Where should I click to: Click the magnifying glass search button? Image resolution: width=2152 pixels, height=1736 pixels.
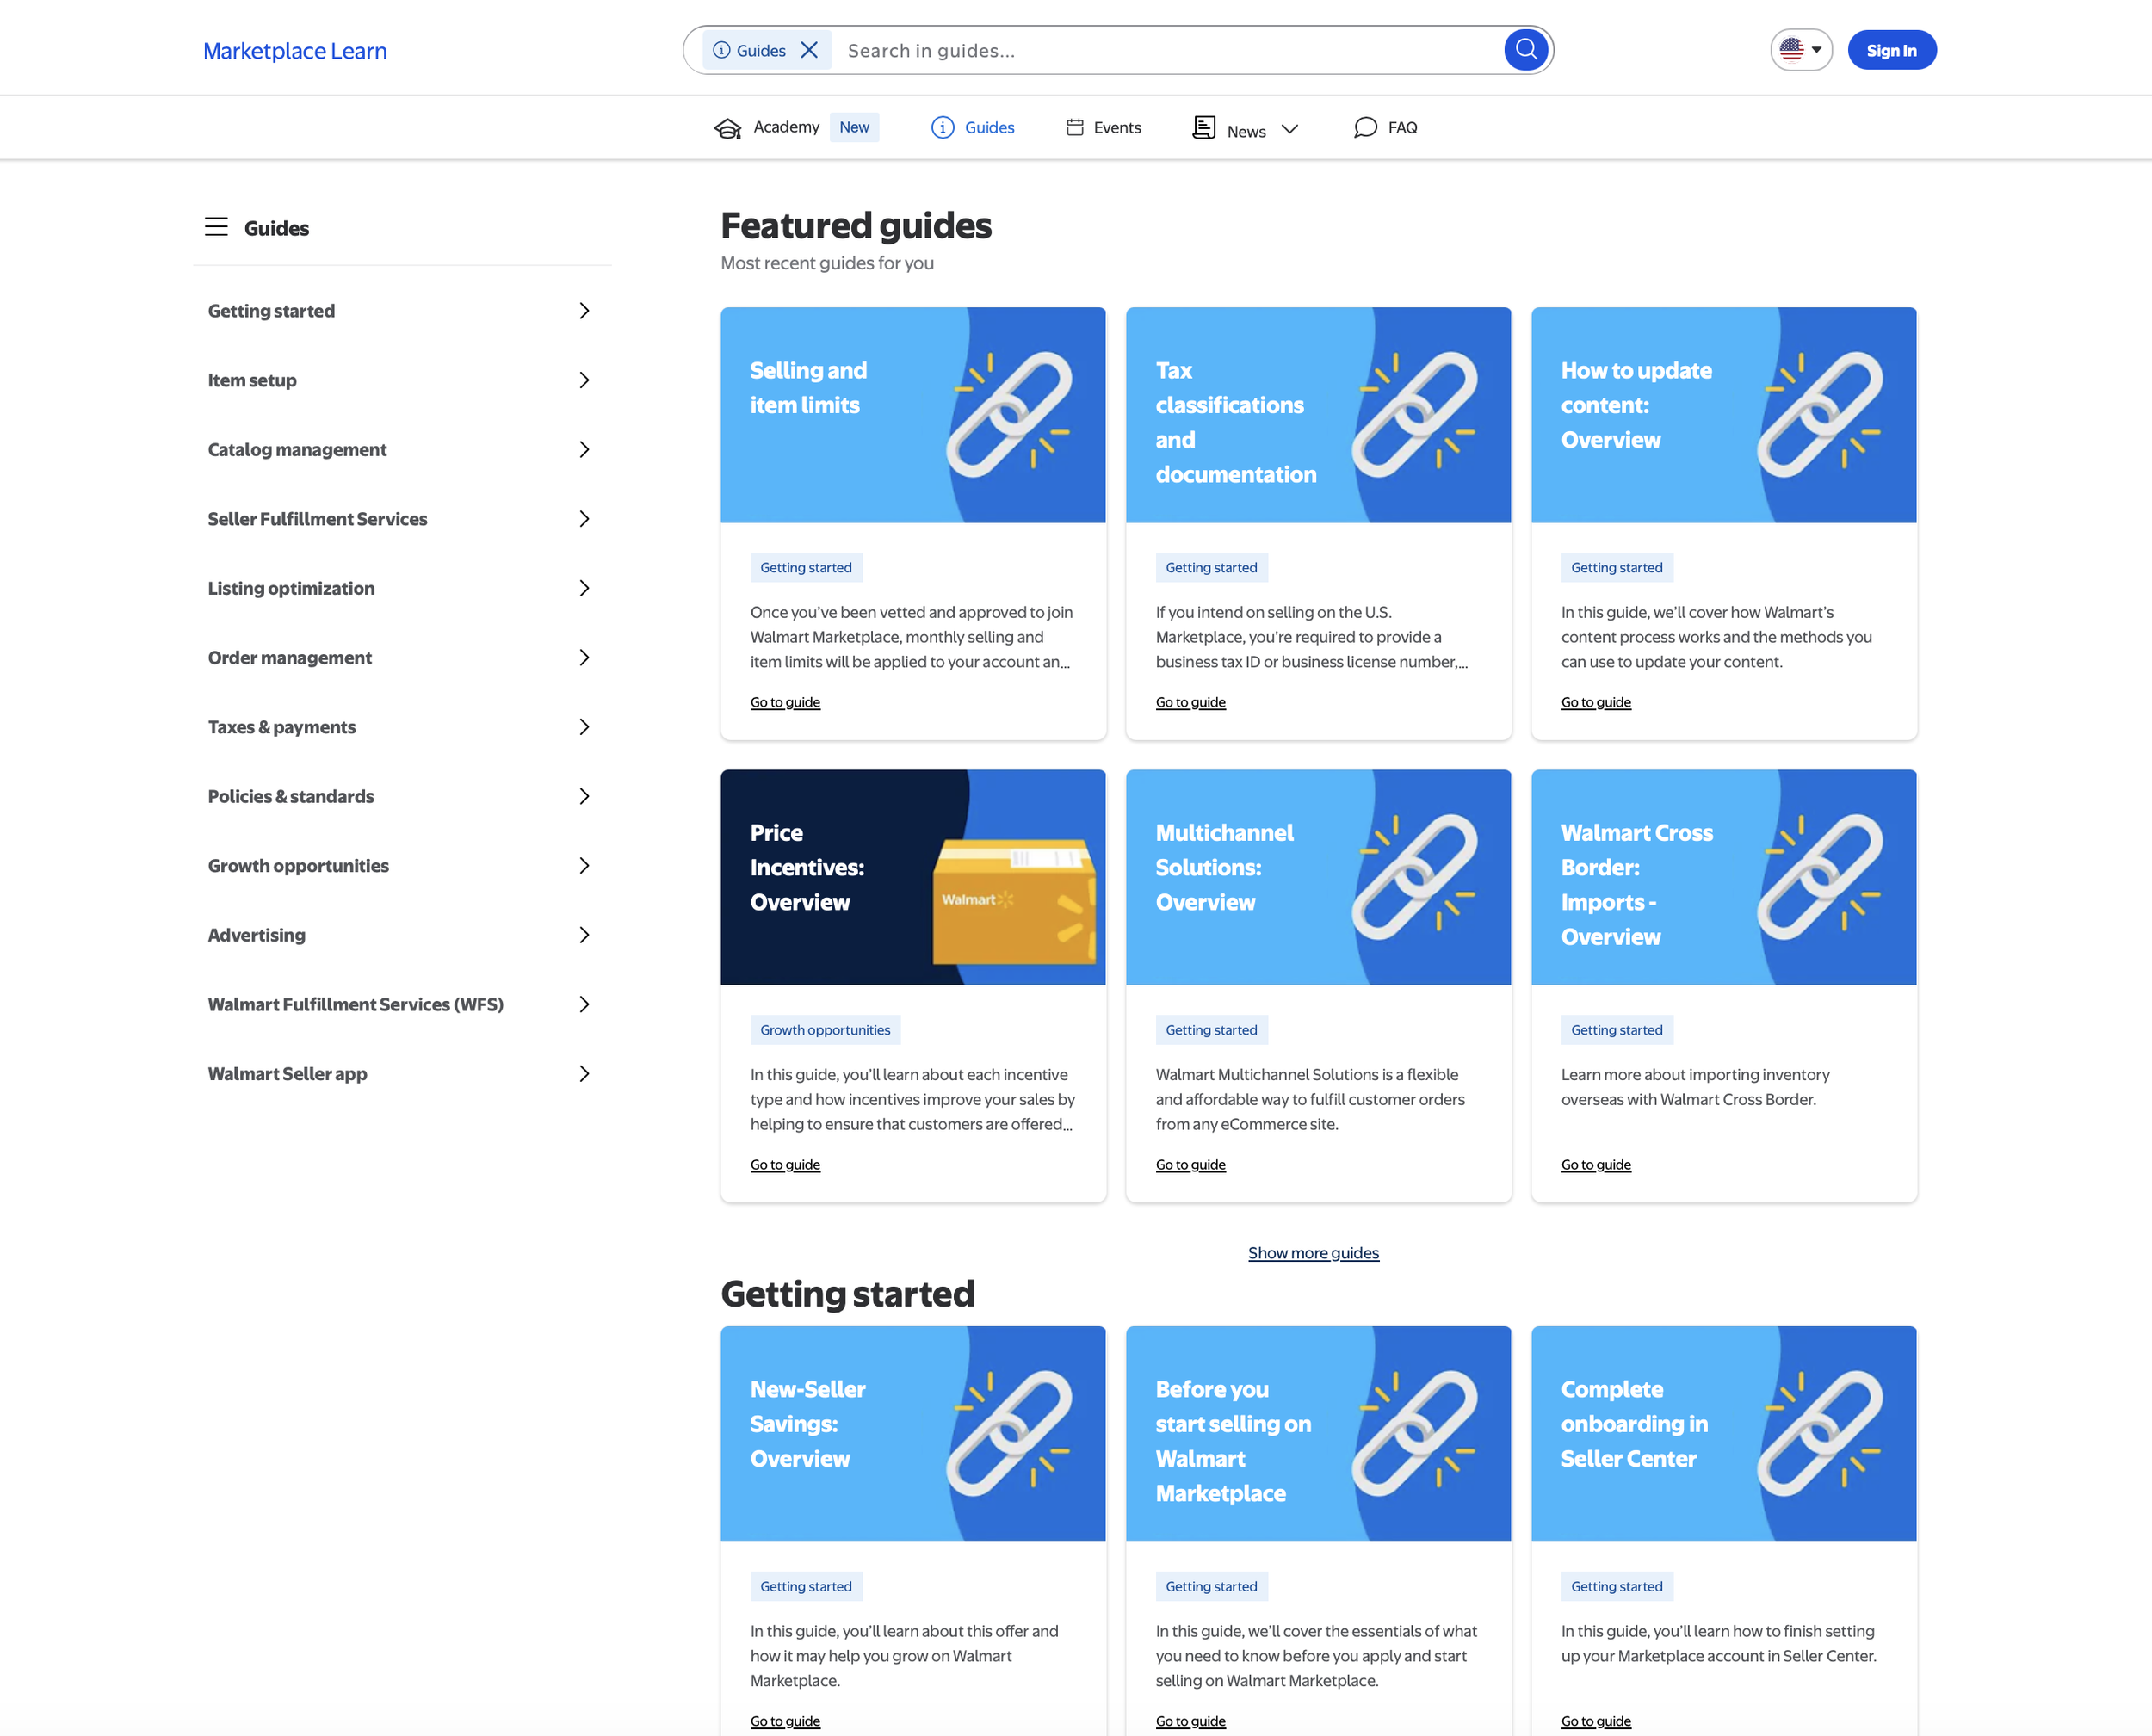point(1525,50)
